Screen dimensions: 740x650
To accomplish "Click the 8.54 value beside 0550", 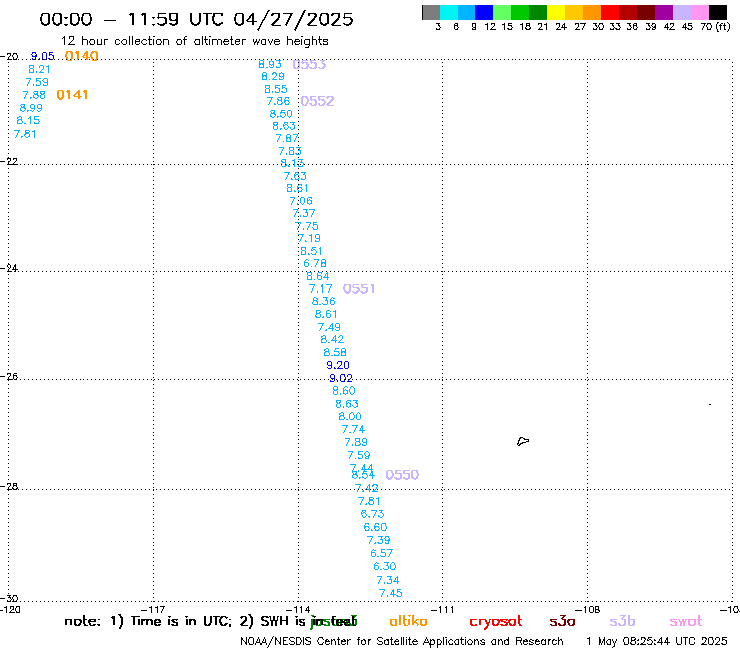I will (363, 476).
